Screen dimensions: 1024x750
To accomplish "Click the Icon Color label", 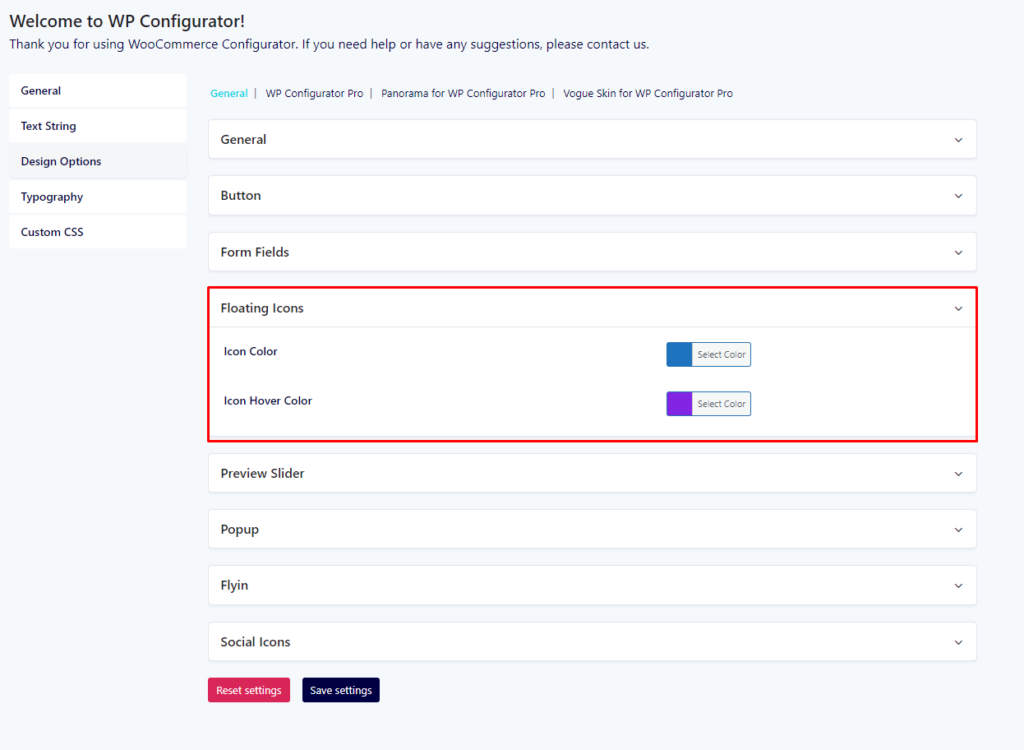I will pyautogui.click(x=251, y=351).
